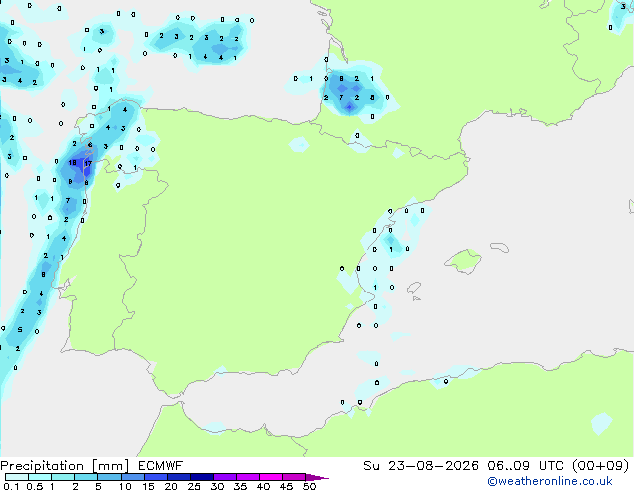Viewport: 634px width, 490px height.
Task: Click the Menorca island outline
Action: tap(499, 247)
